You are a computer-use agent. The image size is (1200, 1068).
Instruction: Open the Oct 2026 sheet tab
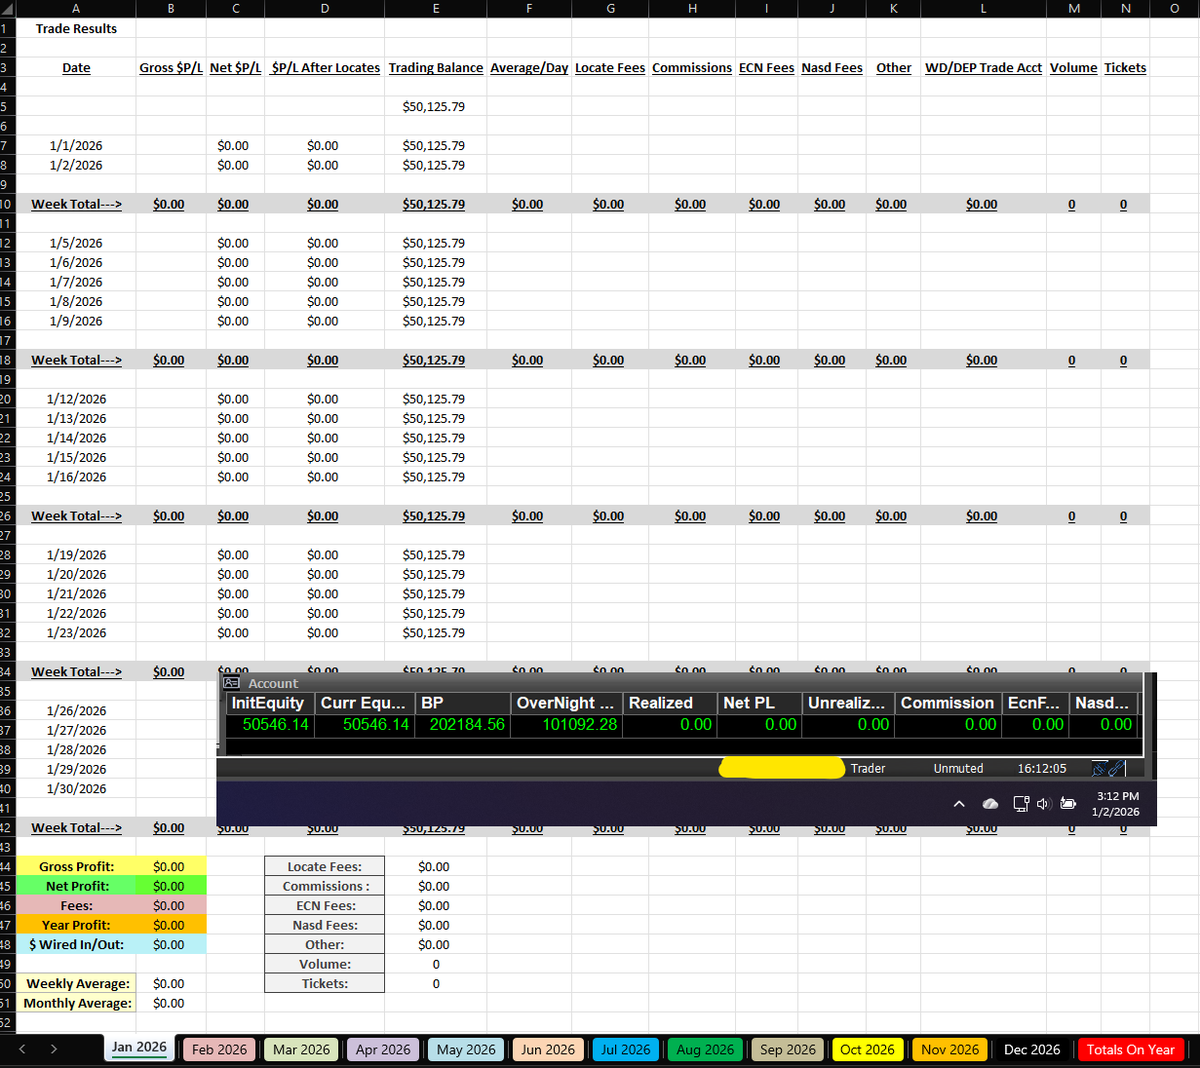(x=867, y=1049)
